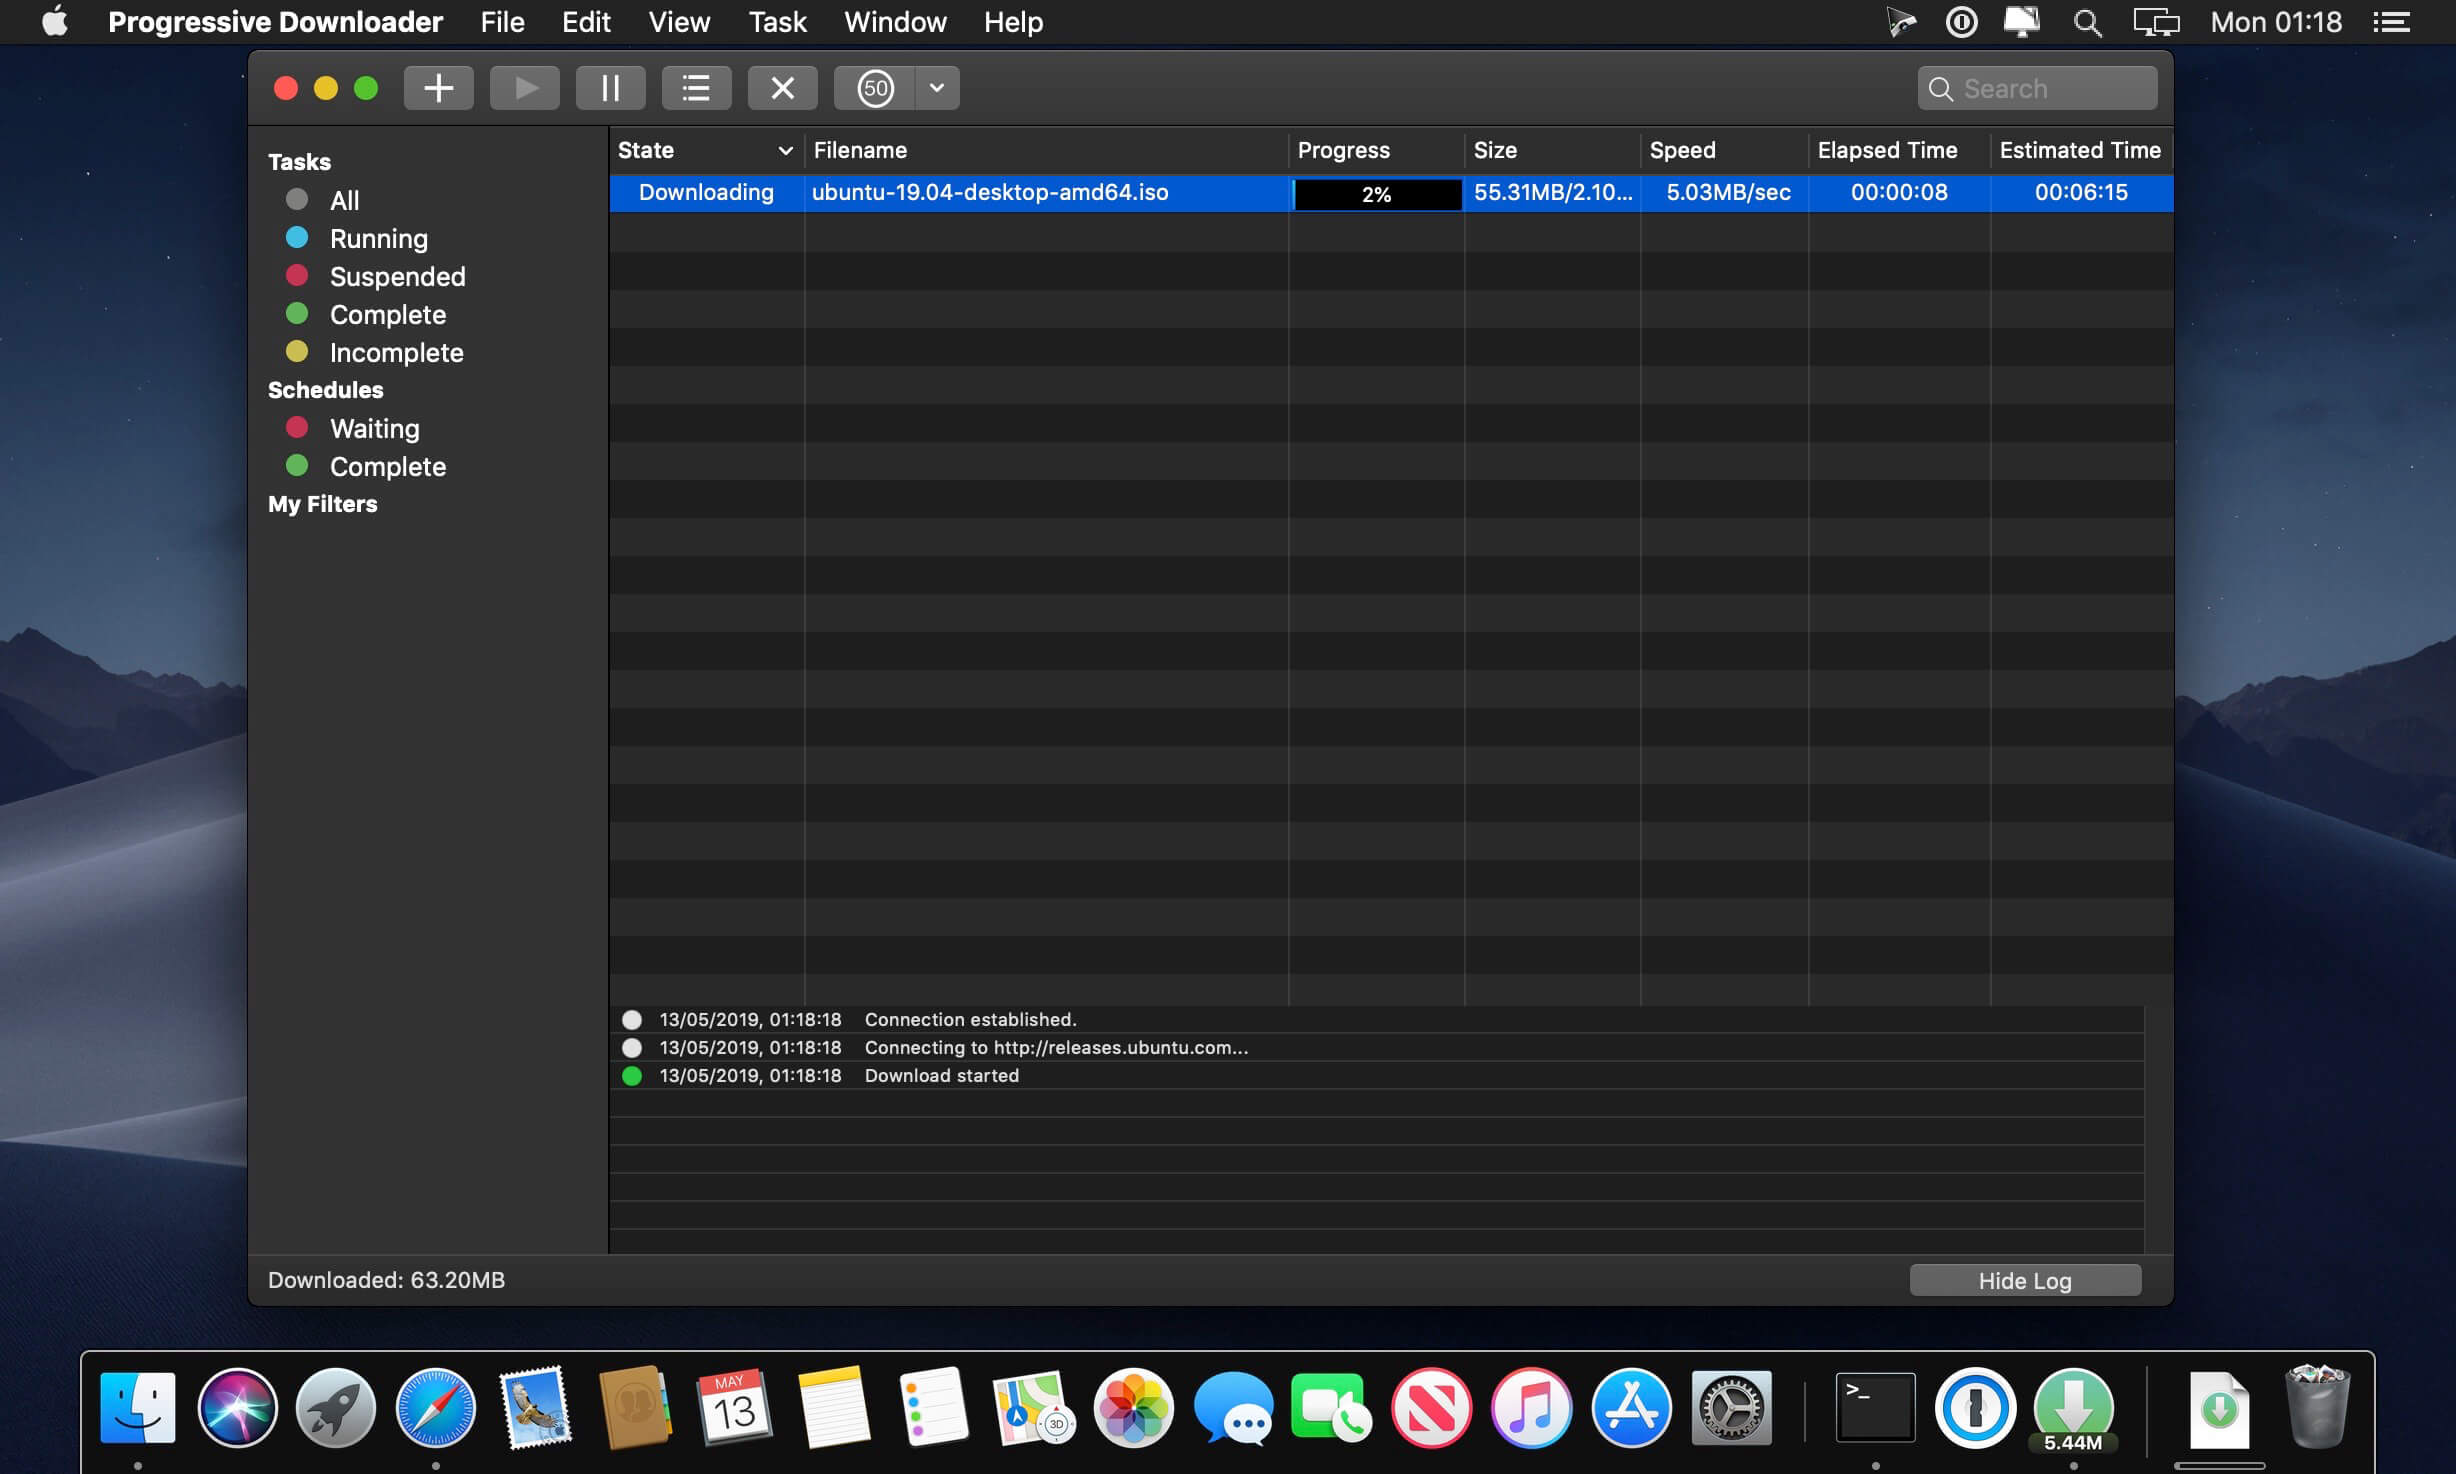Remove the task with the X toolbar button
The width and height of the screenshot is (2456, 1474).
point(782,88)
